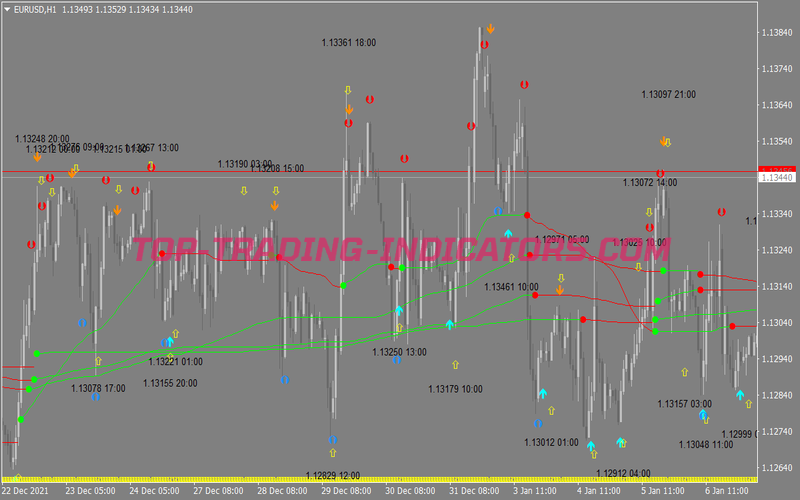Select the 1.13248 20:00 label
The image size is (800, 500).
click(x=42, y=139)
